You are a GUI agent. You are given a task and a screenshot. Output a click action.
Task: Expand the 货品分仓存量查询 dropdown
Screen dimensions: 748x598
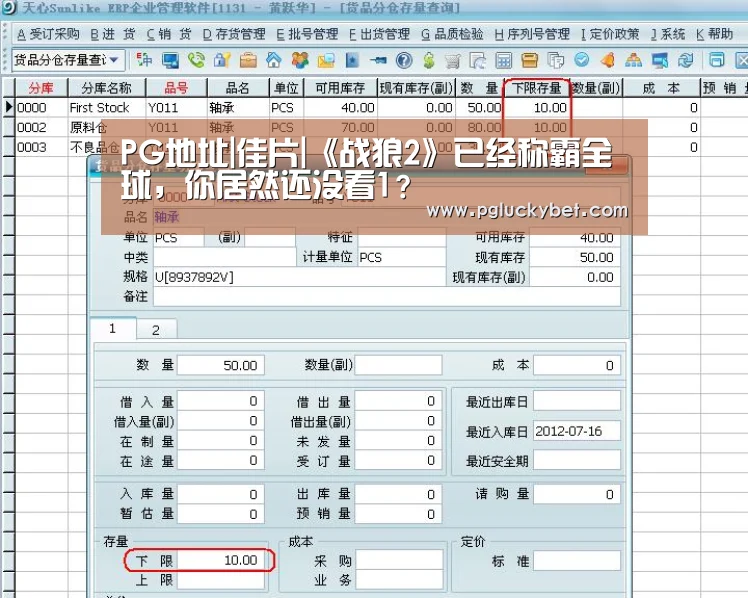114,60
